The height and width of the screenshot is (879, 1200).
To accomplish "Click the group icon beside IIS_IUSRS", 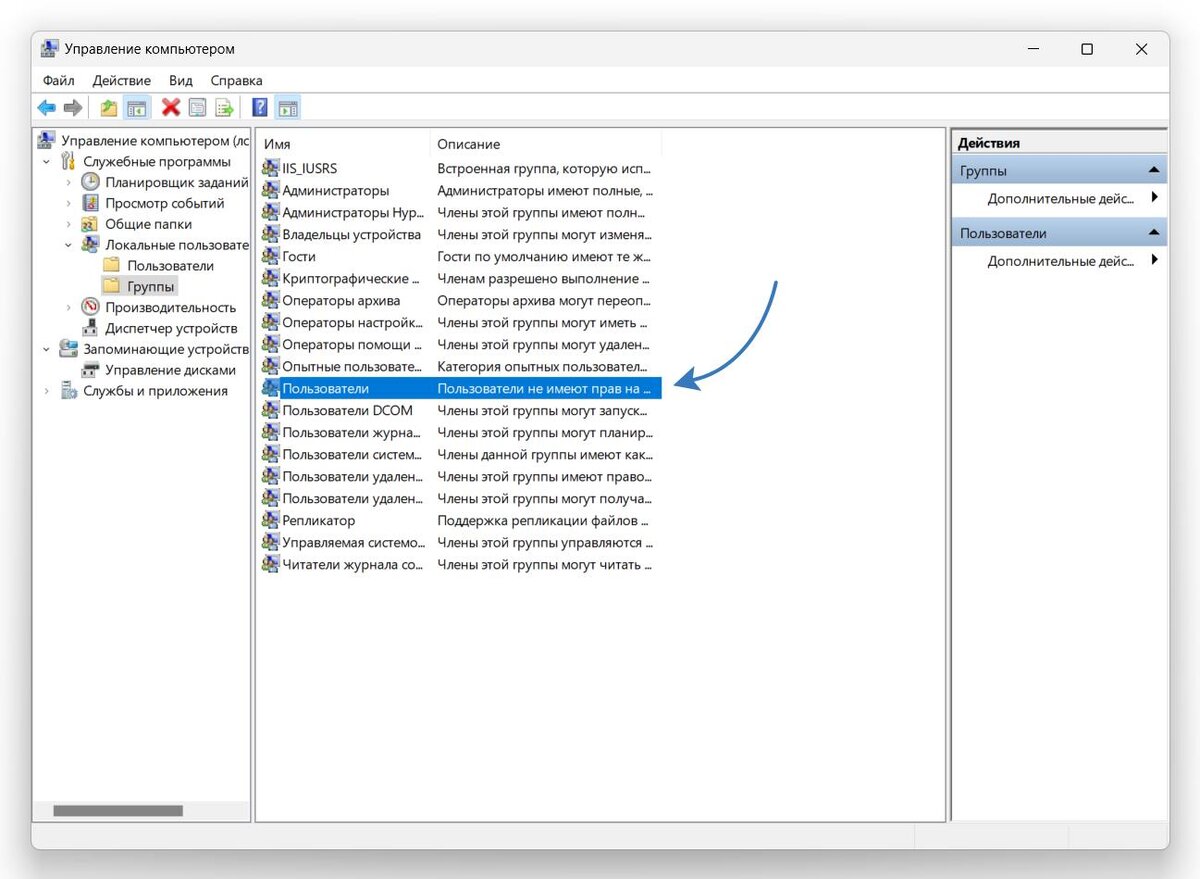I will (270, 168).
